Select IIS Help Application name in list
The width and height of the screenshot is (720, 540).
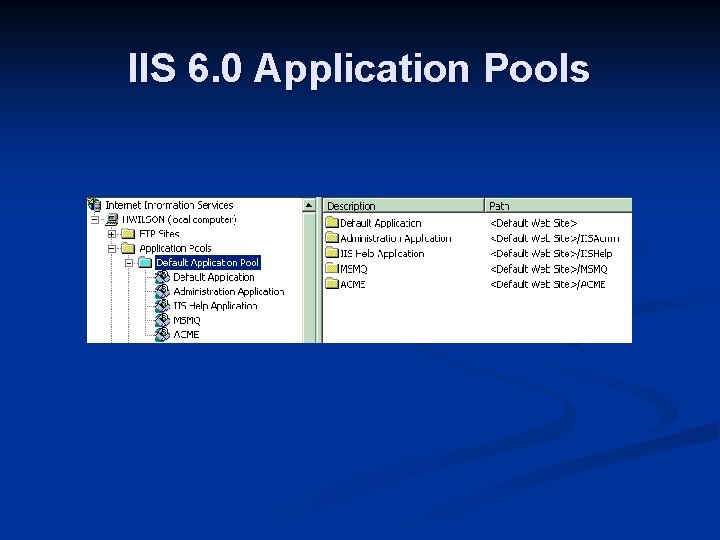click(x=382, y=253)
